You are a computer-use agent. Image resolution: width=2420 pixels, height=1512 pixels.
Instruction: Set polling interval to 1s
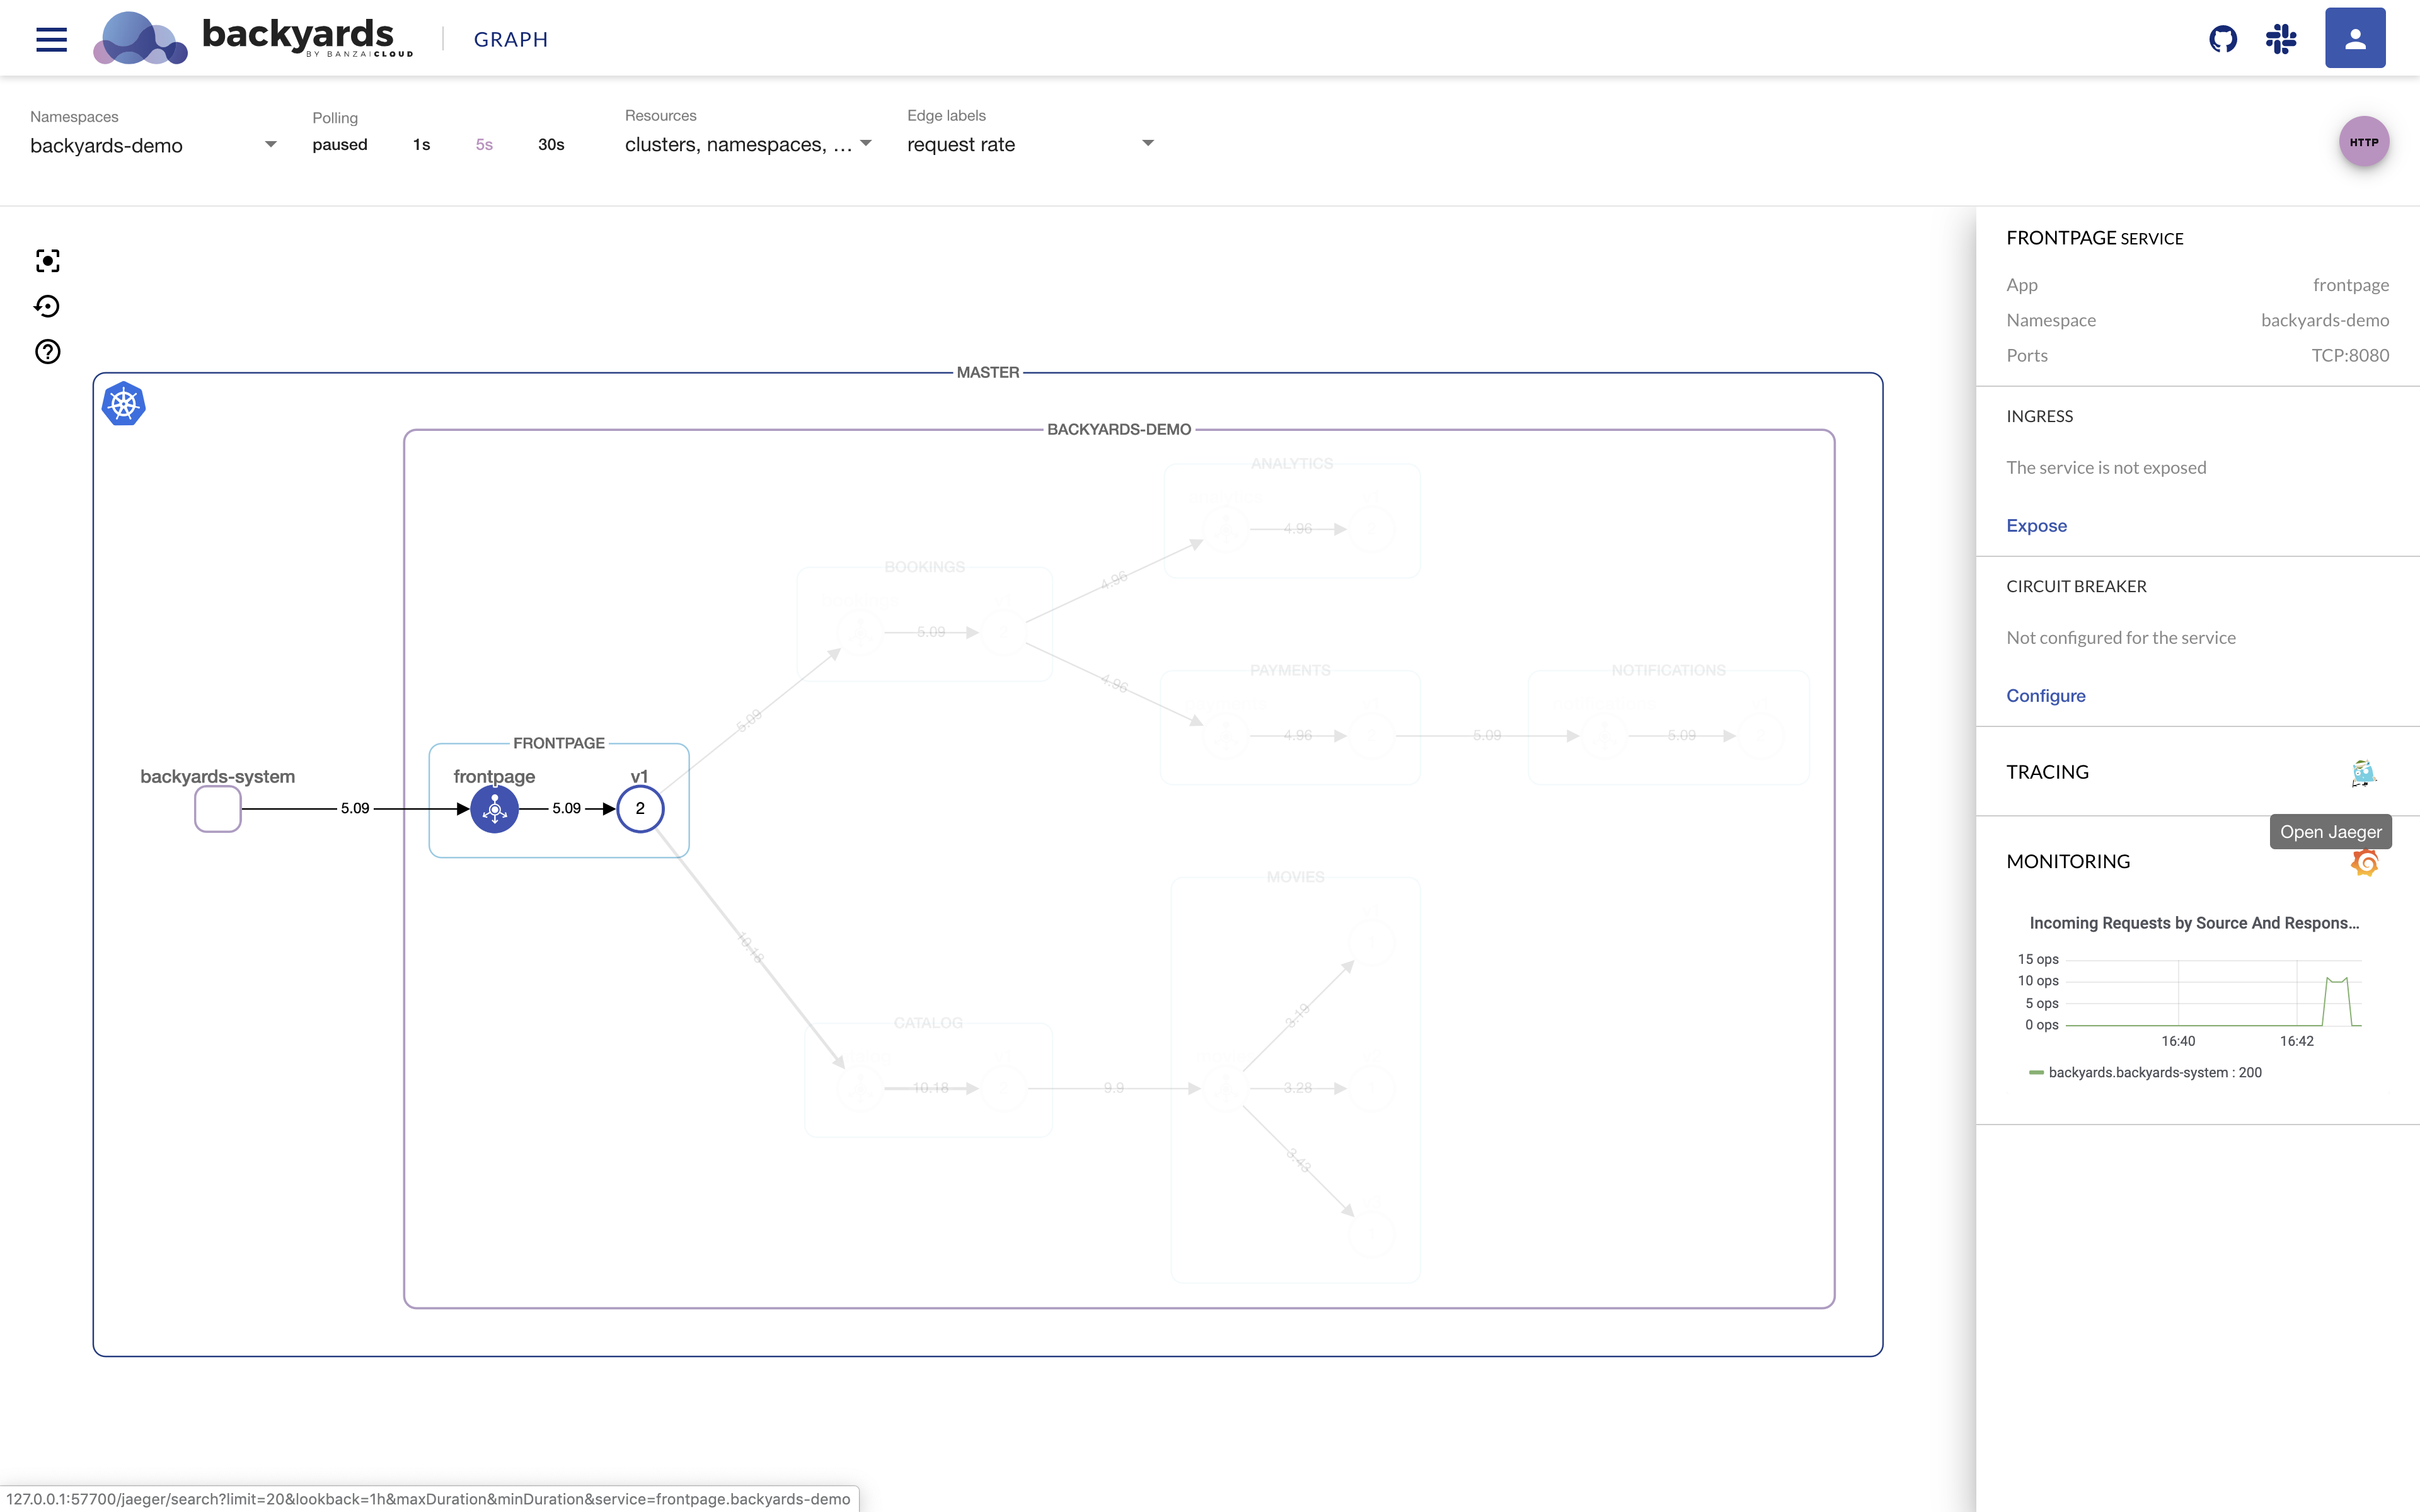421,145
